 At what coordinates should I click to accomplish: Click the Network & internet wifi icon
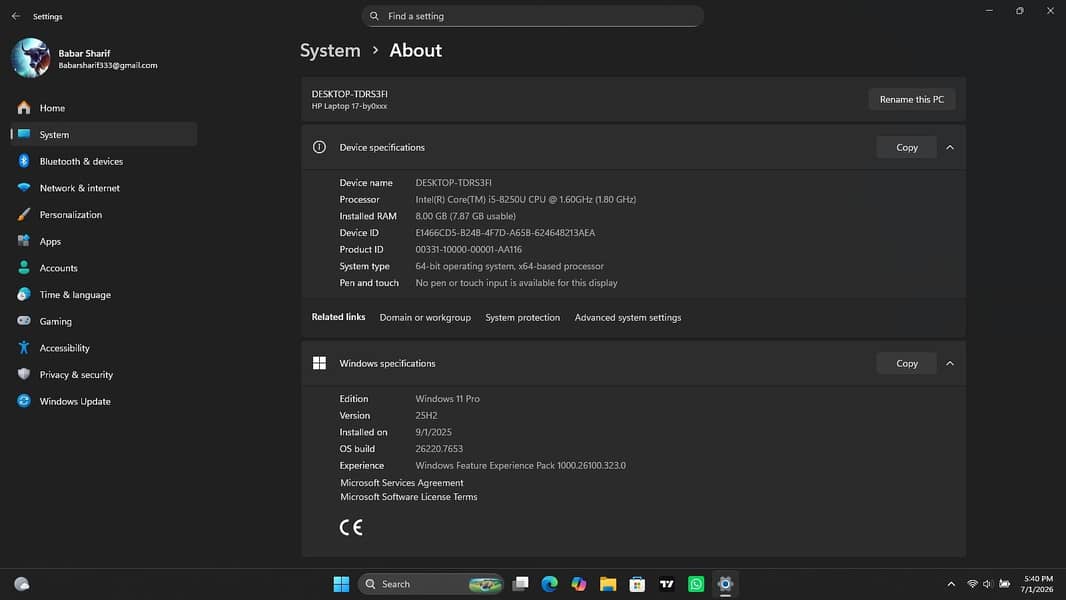point(24,188)
